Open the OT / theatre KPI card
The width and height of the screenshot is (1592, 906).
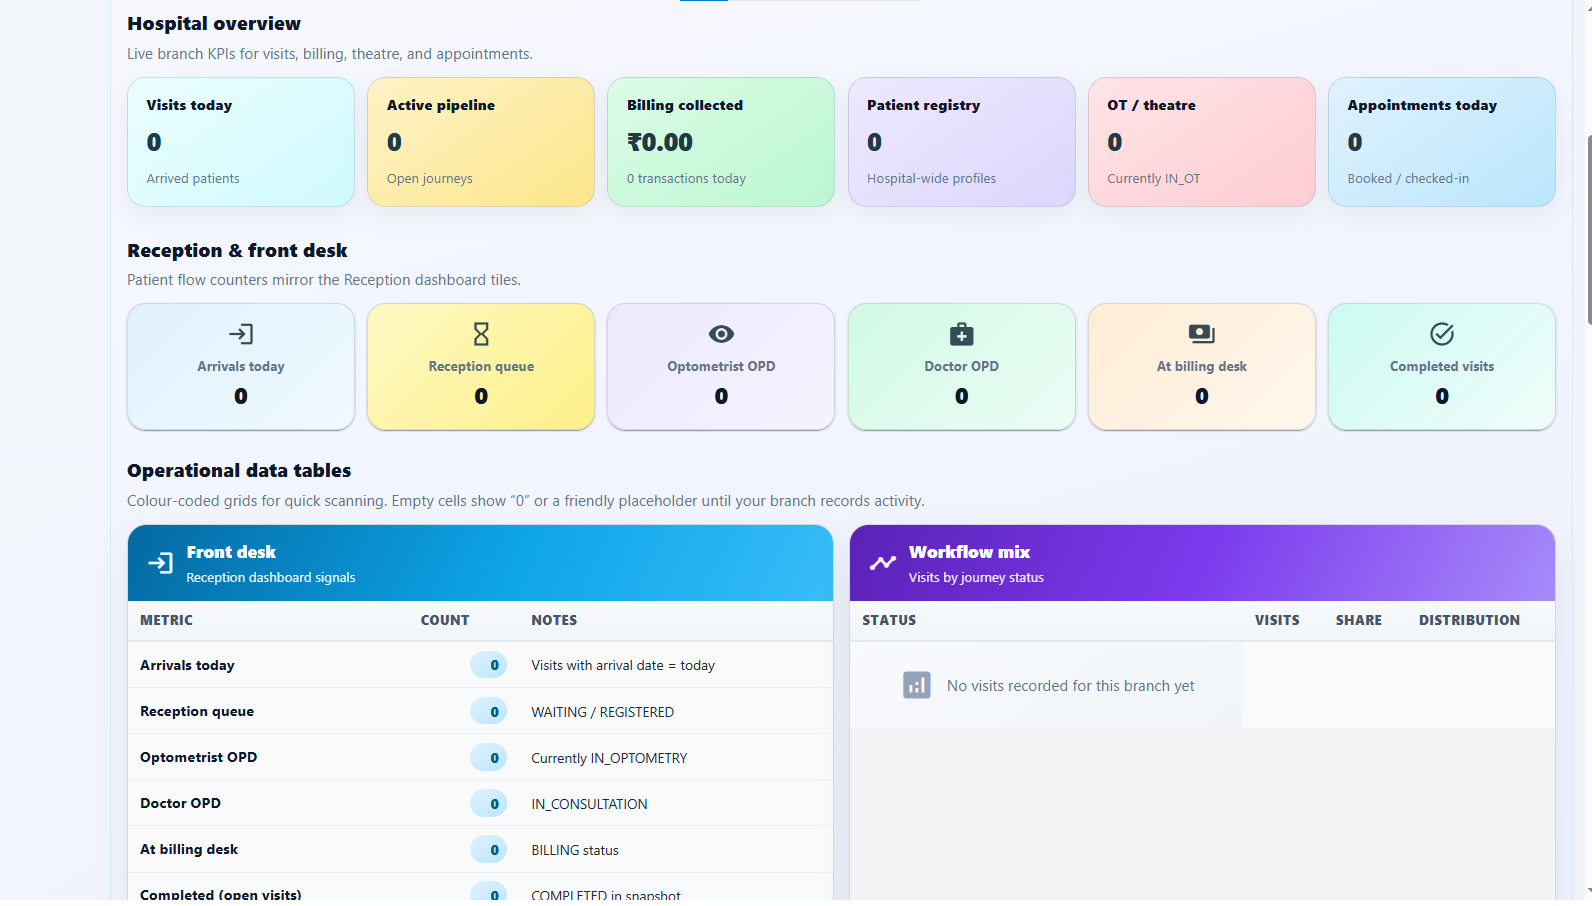tap(1202, 142)
